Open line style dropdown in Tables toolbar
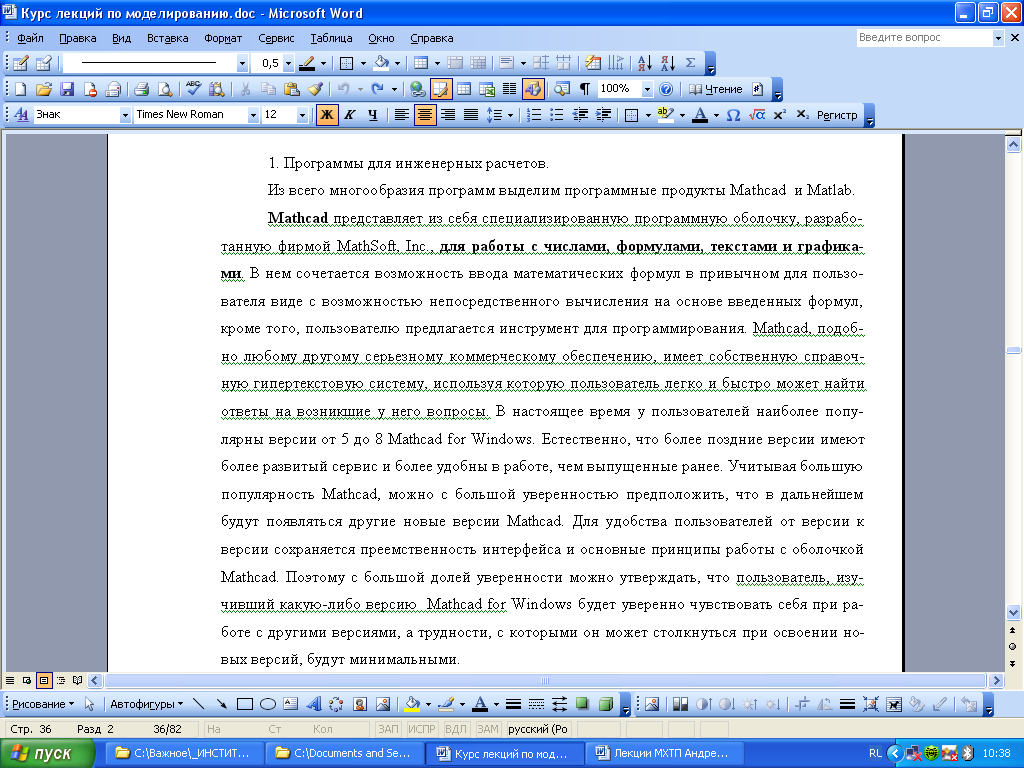1024x768 pixels. [x=242, y=63]
